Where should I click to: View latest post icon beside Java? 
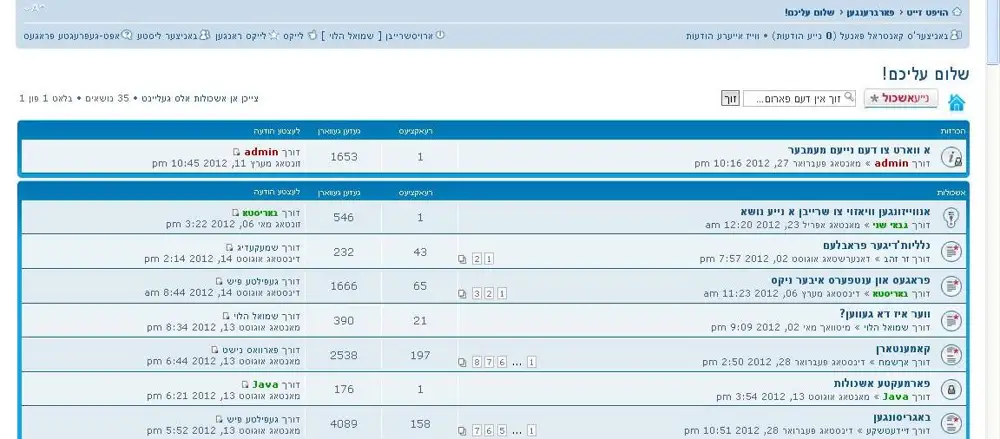(245, 385)
